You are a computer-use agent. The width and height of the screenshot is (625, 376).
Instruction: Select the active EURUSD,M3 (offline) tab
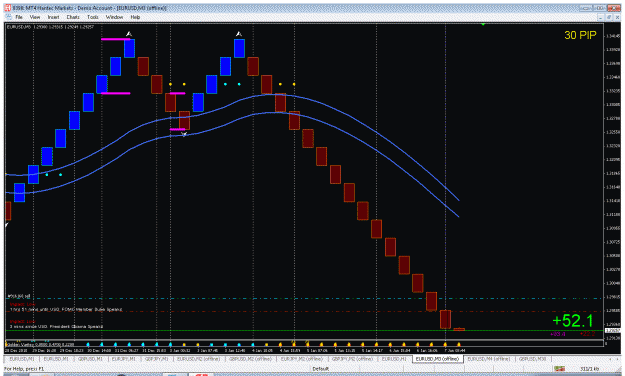coord(437,359)
